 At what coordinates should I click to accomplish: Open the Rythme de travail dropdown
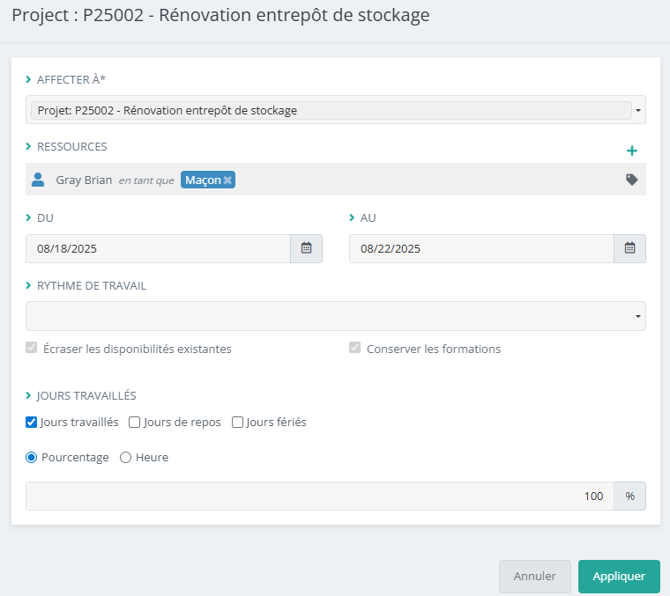click(335, 316)
